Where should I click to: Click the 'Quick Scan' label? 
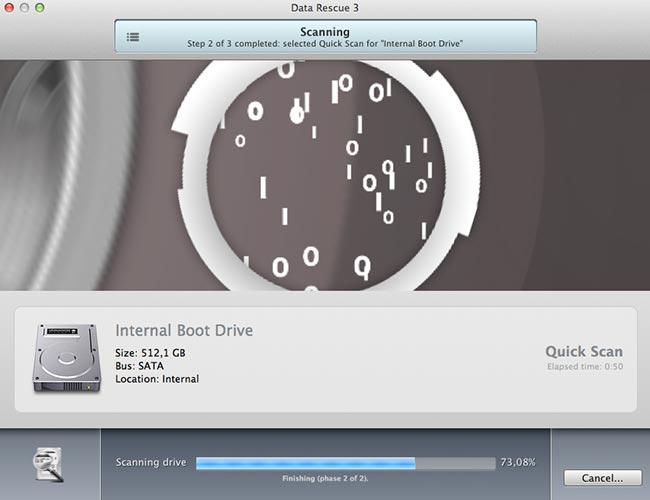coord(584,352)
